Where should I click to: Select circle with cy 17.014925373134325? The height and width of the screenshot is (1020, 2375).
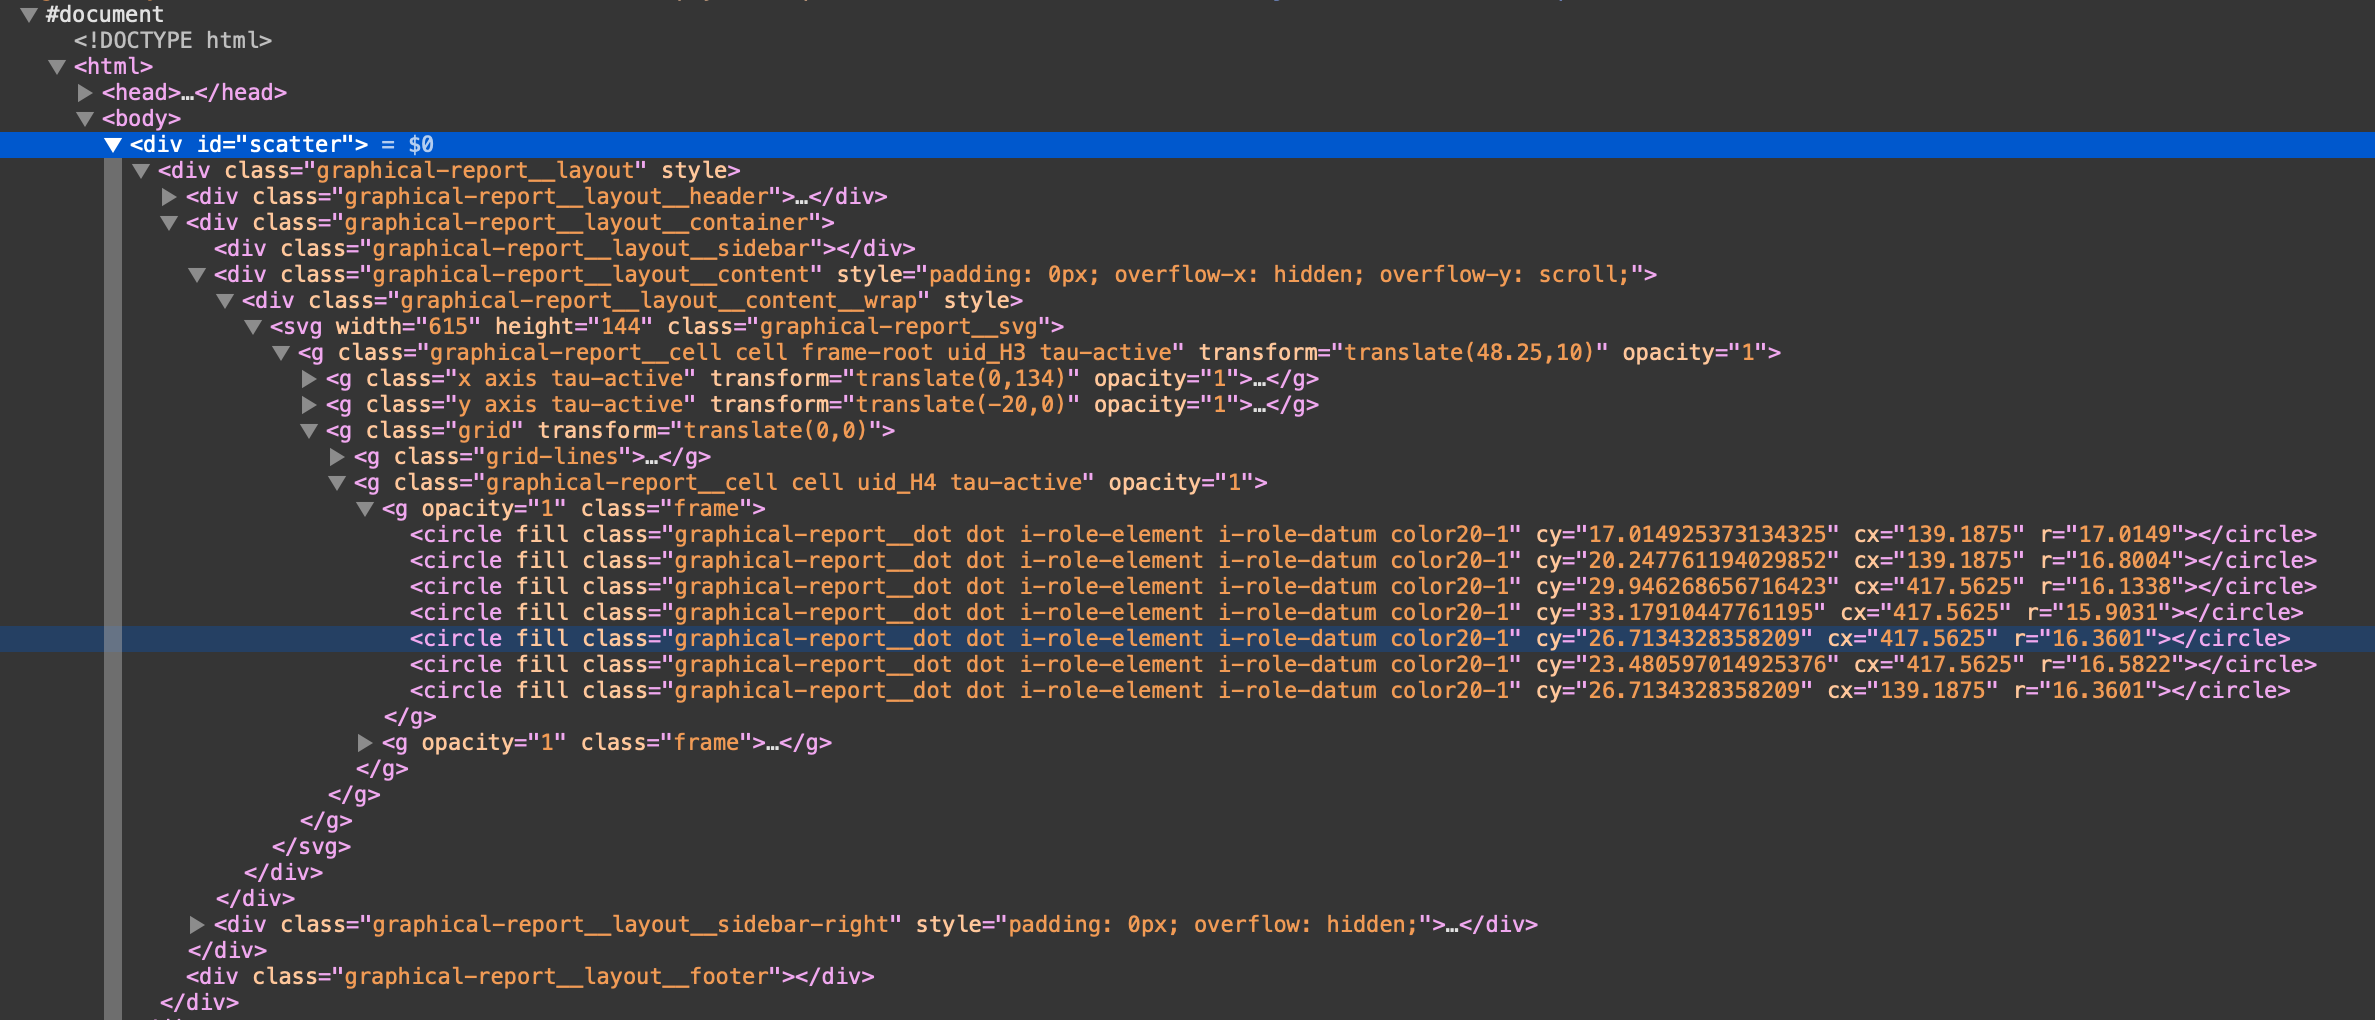point(1362,534)
